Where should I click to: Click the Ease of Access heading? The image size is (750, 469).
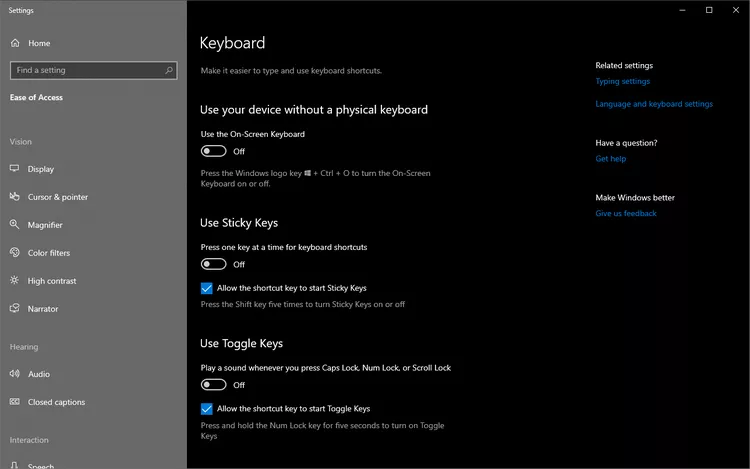coord(36,98)
